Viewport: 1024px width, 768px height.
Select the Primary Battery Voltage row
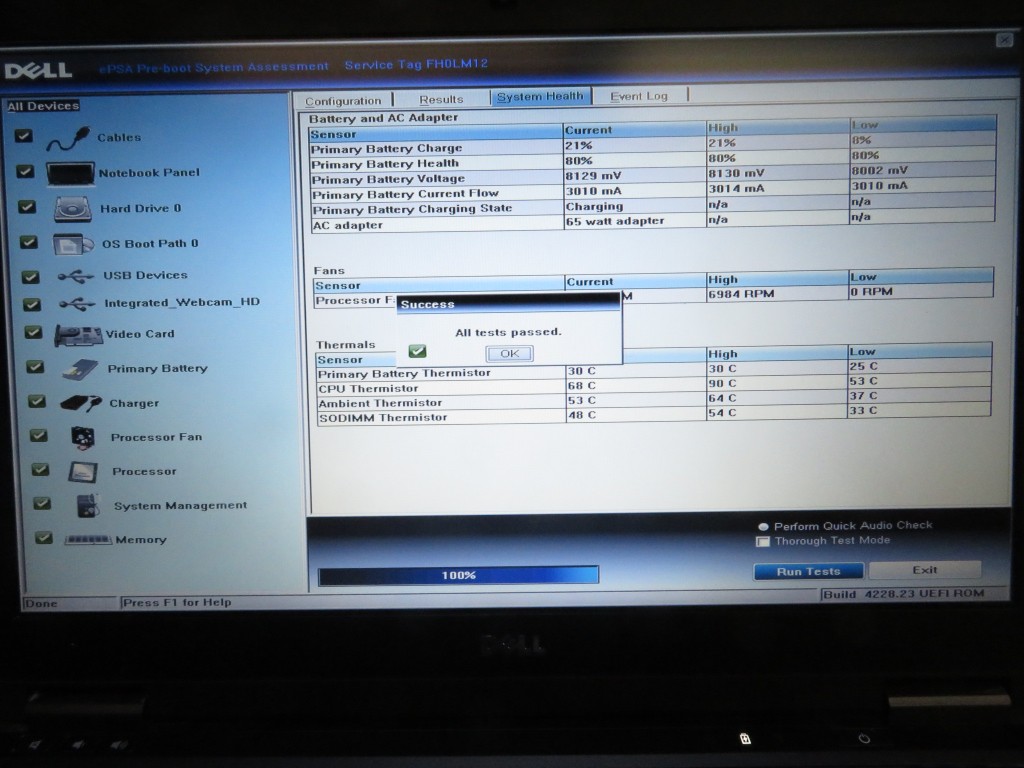pos(652,176)
